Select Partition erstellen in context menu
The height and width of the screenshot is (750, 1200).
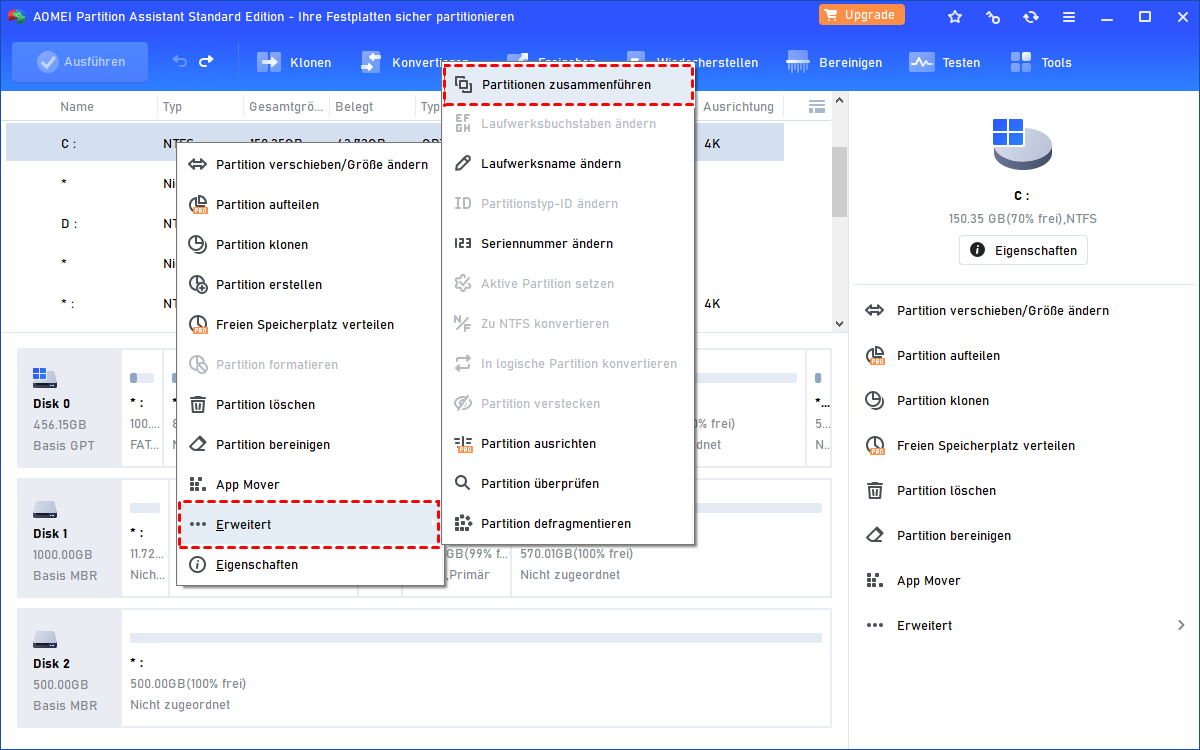[x=310, y=285]
